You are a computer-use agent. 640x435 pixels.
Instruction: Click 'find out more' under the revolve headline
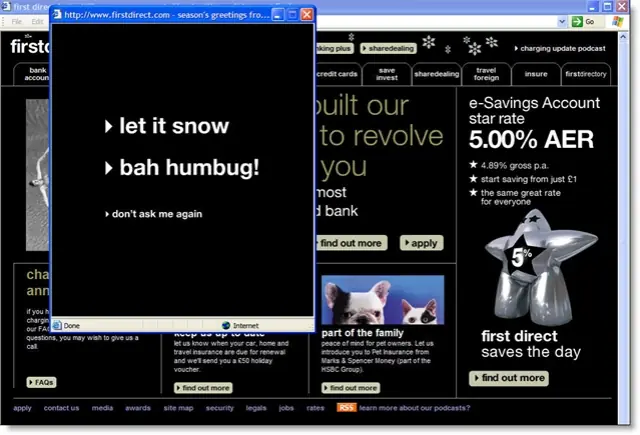351,243
